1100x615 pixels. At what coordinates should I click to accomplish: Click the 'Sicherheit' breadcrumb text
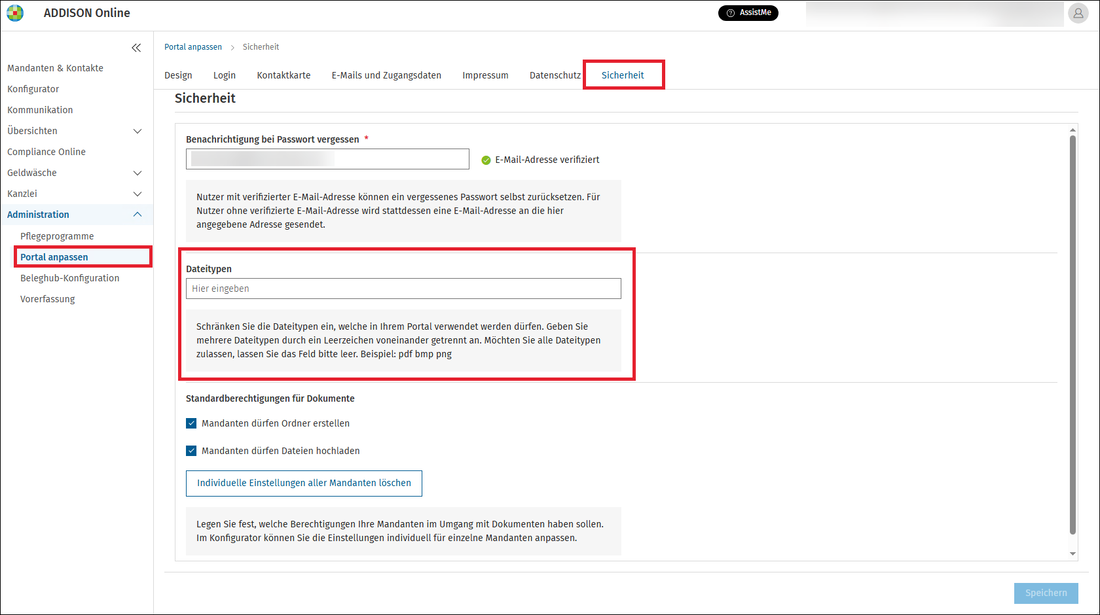(261, 47)
